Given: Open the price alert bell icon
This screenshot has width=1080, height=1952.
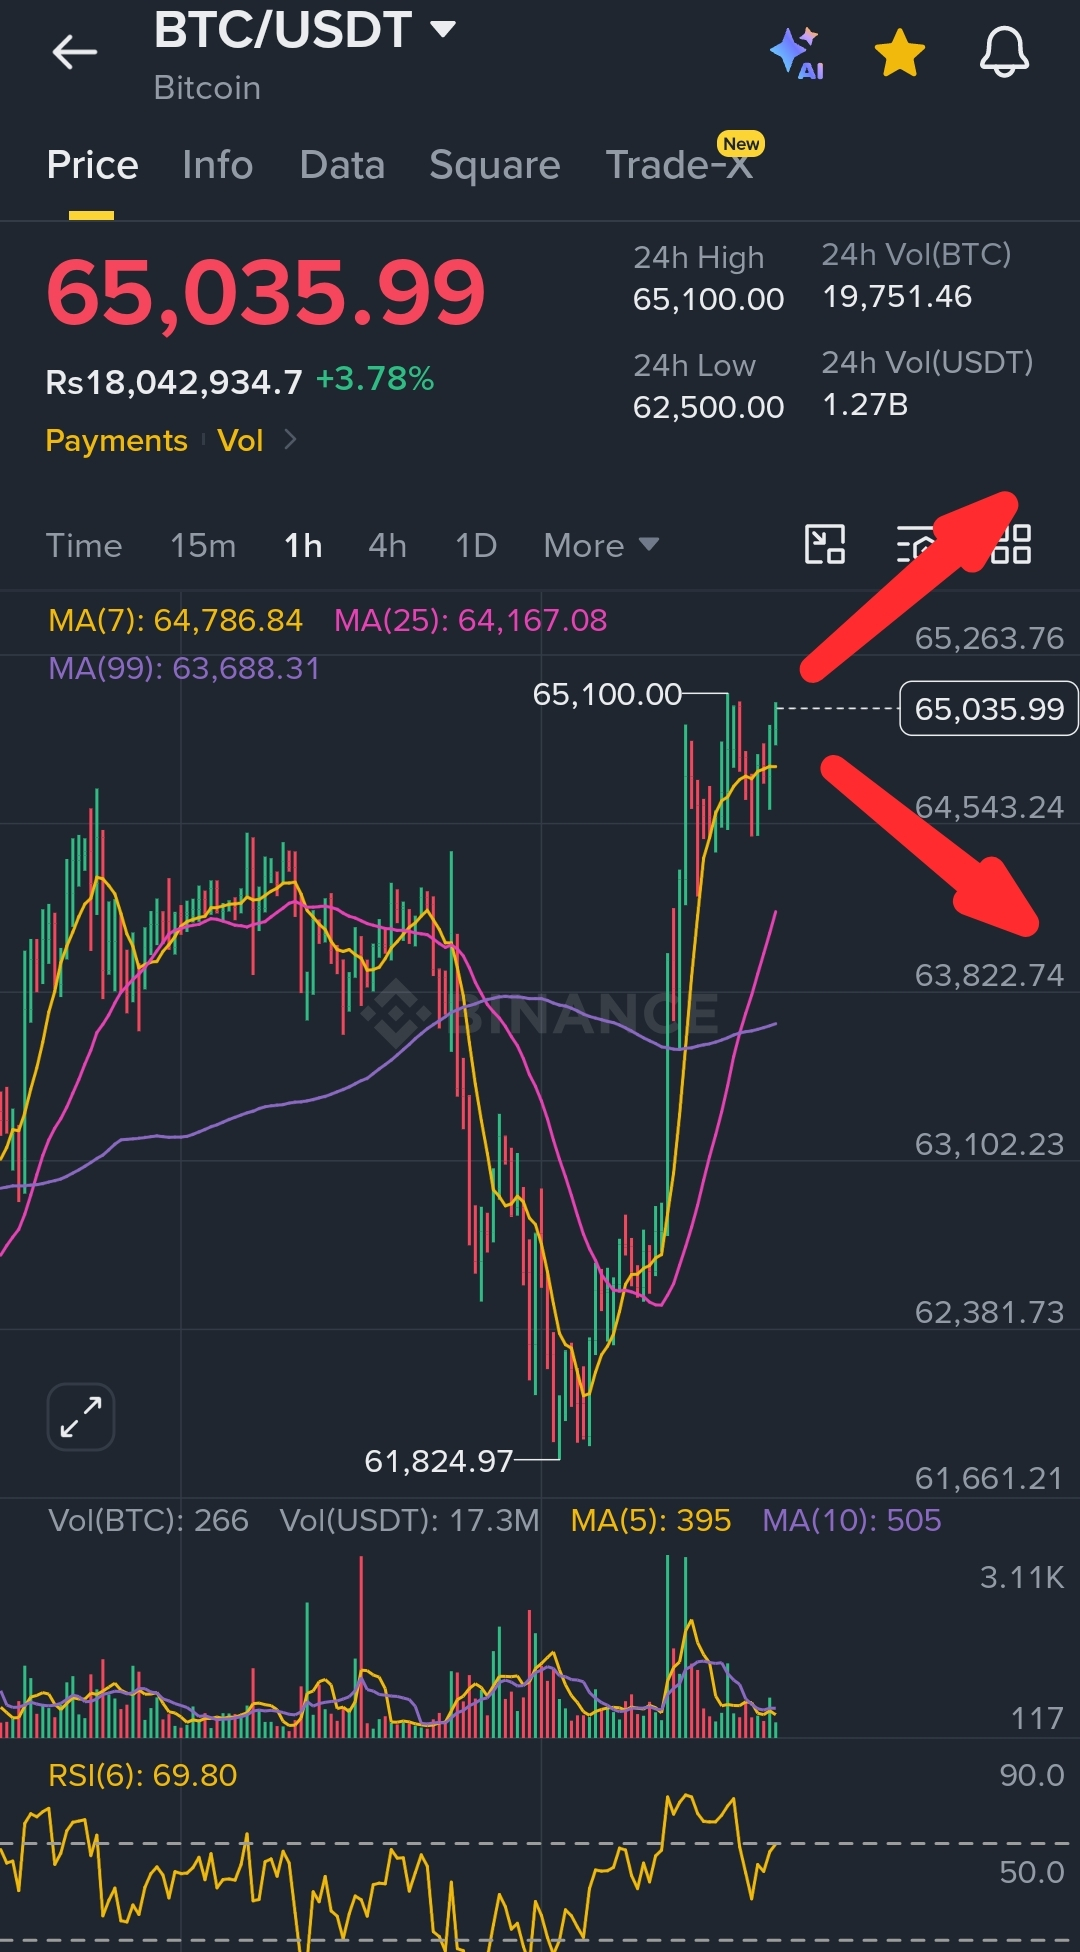Looking at the screenshot, I should point(1004,52).
